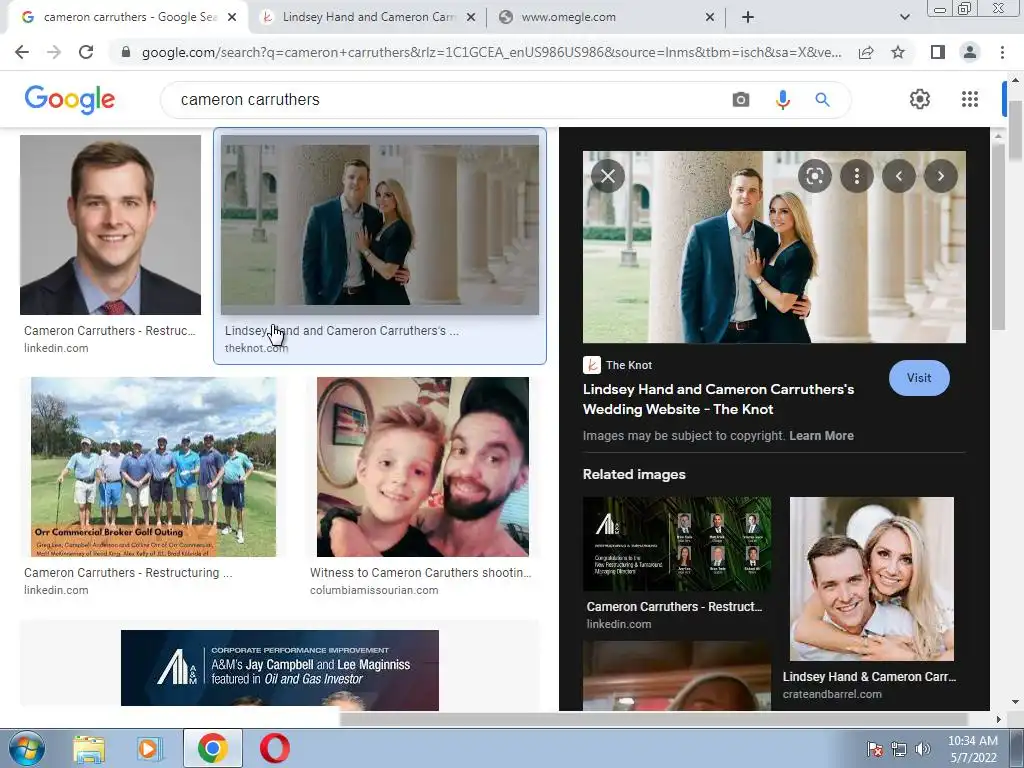
Task: Select the couple photo thumbnail from theknot.com
Action: pos(379,225)
